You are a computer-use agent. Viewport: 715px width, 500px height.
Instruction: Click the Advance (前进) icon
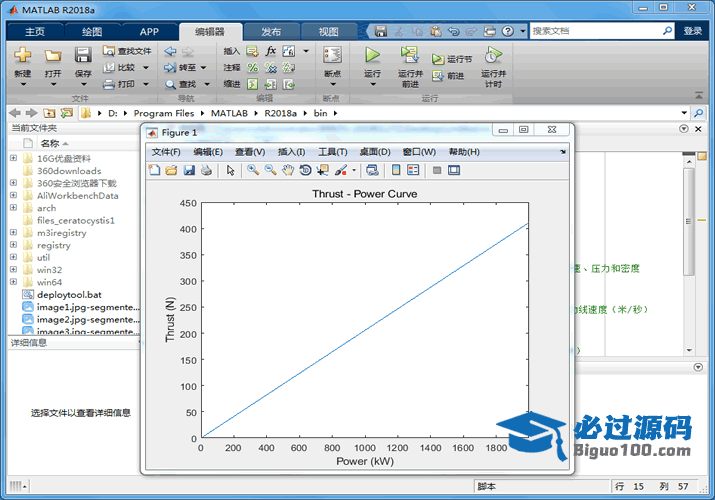438,76
